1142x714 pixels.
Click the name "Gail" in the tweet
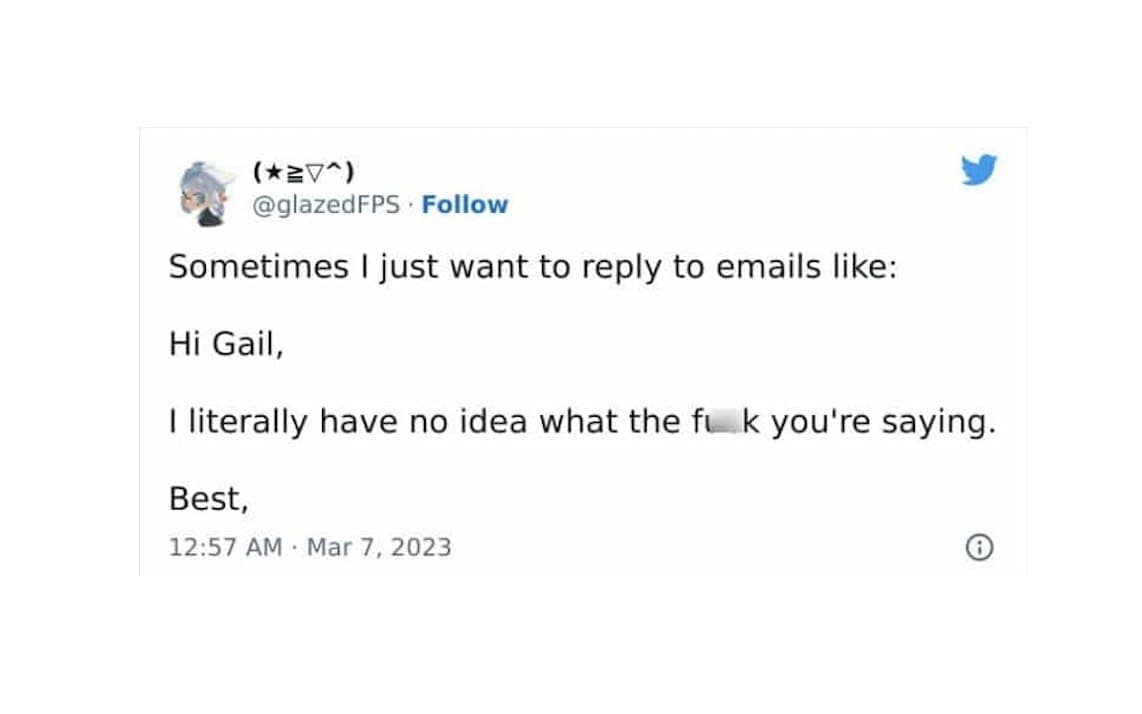pyautogui.click(x=246, y=344)
